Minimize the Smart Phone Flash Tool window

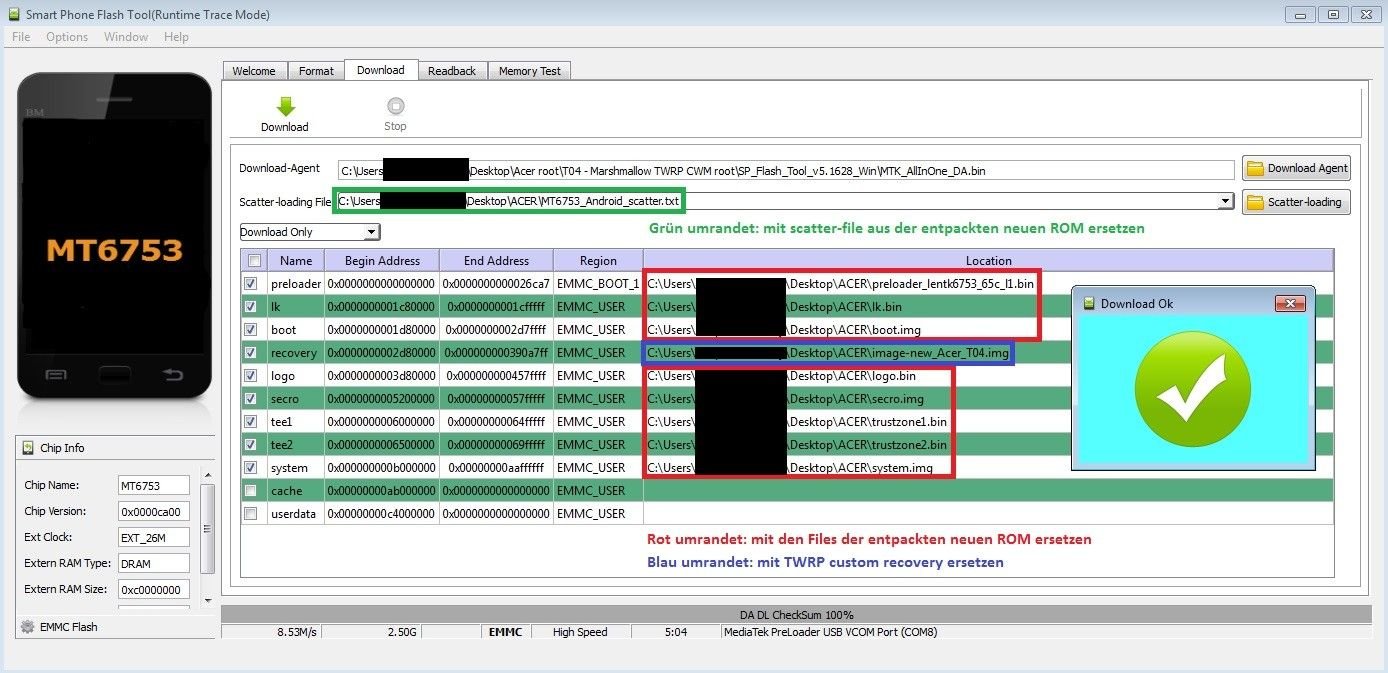(1301, 14)
